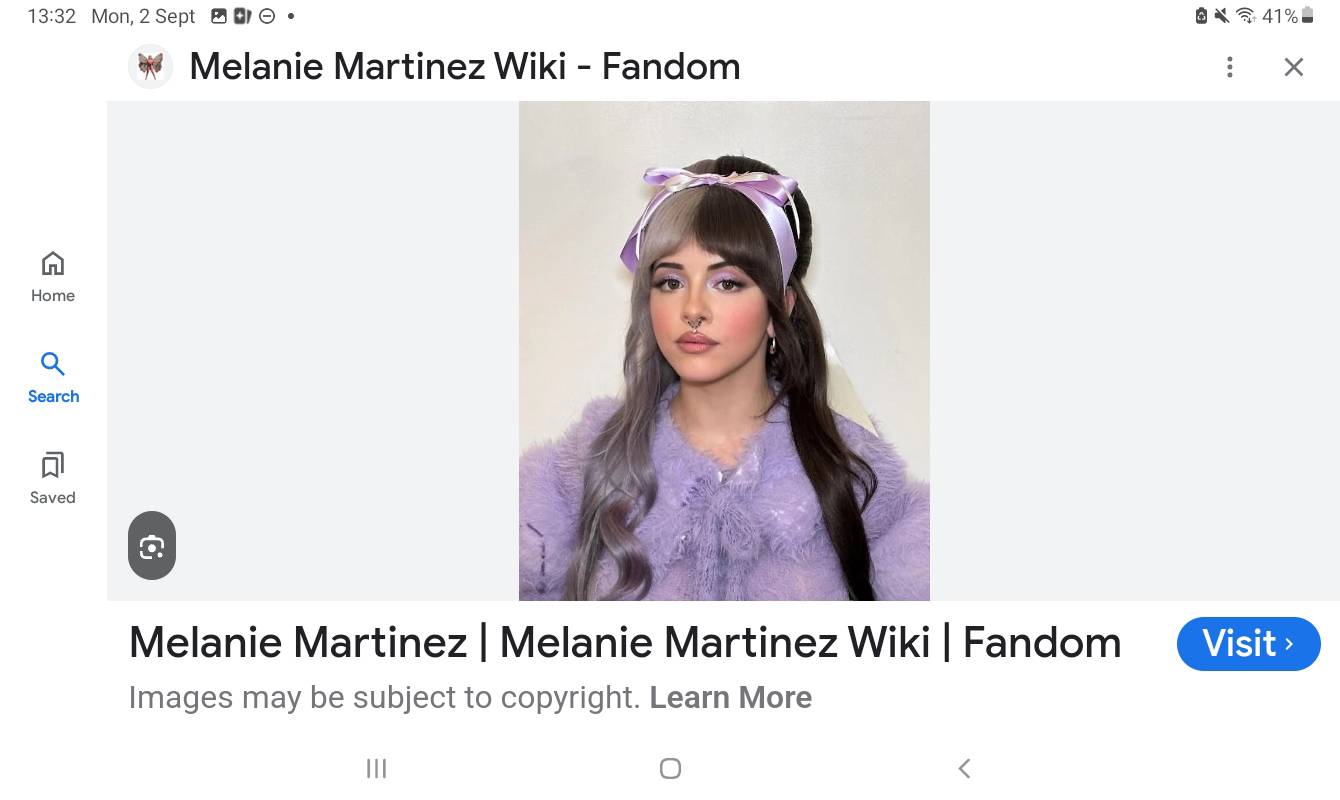
Task: Tap the 'Melanie Martinez Wiki - Fandom' header
Action: pos(465,67)
